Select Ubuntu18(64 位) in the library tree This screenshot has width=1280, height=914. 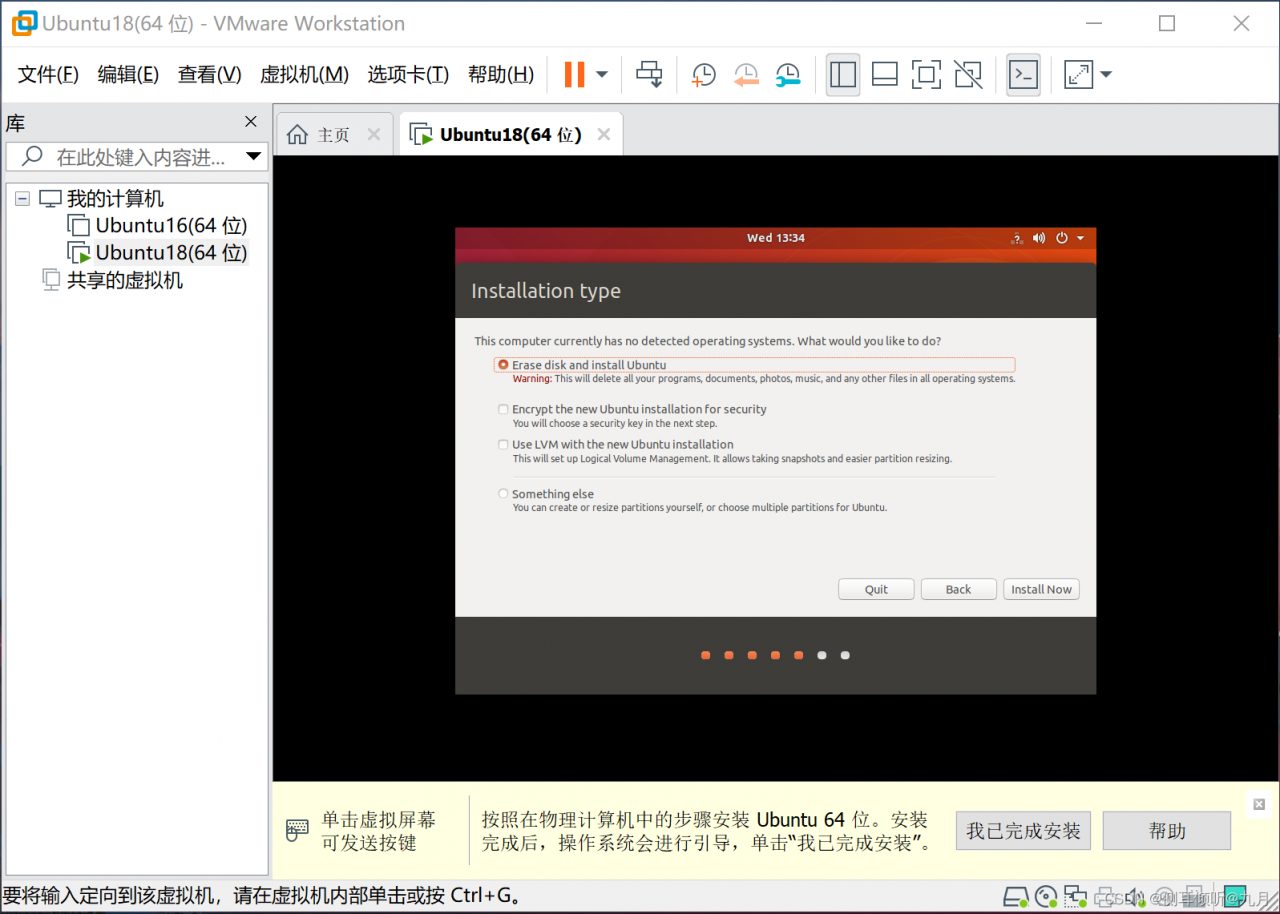171,253
